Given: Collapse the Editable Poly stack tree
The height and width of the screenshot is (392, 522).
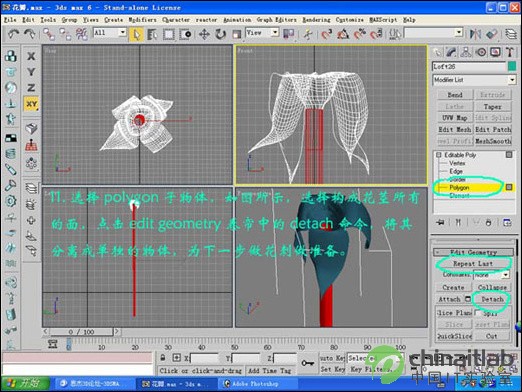Looking at the screenshot, I should tap(439, 155).
